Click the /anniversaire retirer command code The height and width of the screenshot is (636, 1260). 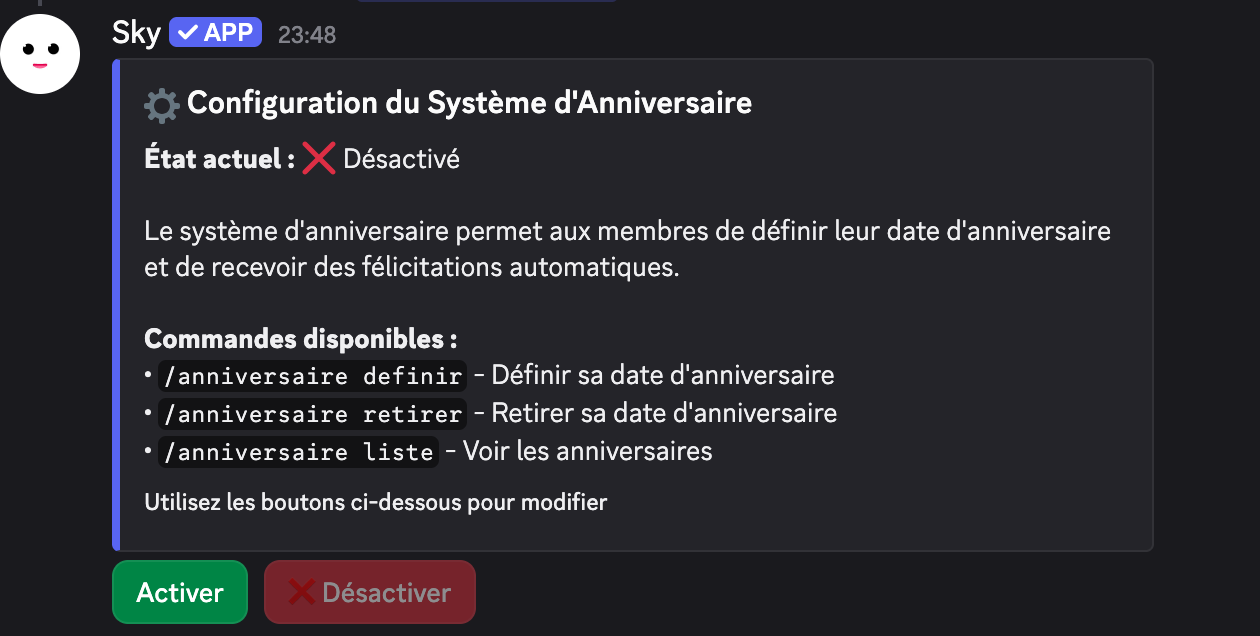pos(313,413)
